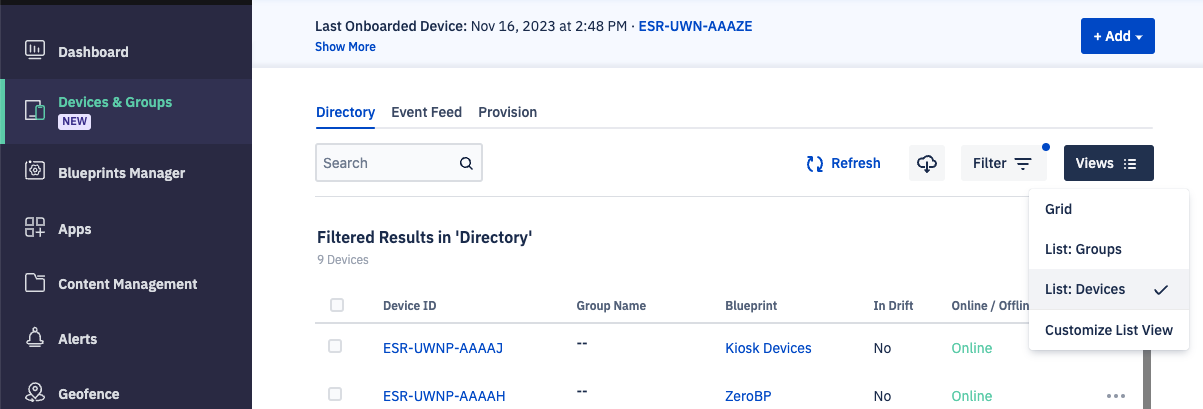This screenshot has height=409, width=1203.
Task: Open Blueprints Manager icon in sidebar
Action: point(35,172)
